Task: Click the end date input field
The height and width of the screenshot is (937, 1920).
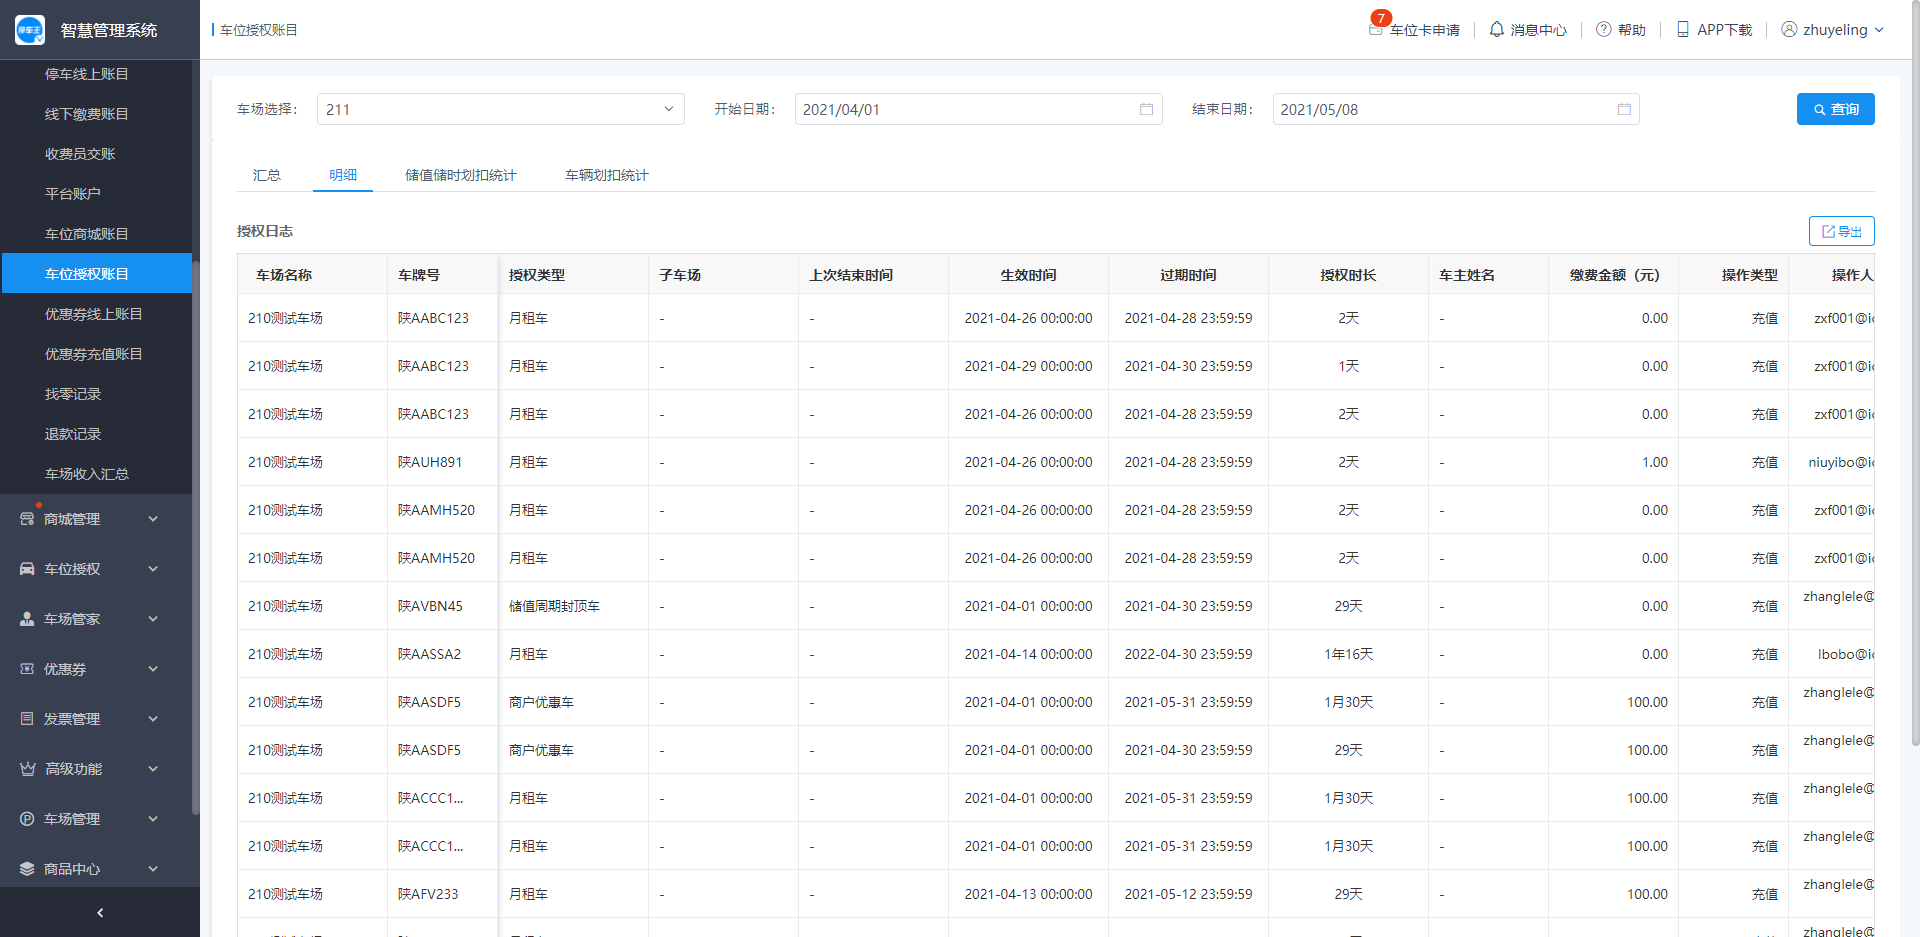Action: [x=1440, y=109]
